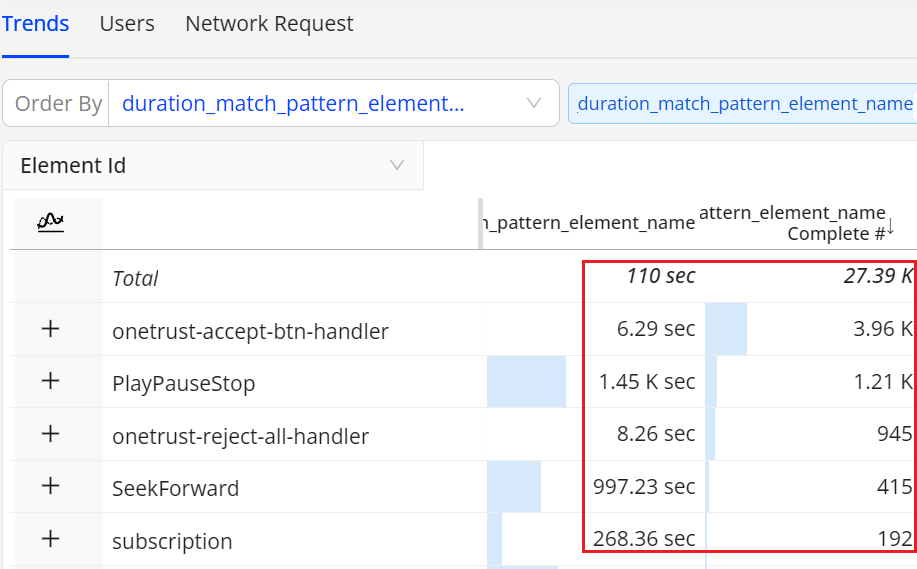Select the Trends tab
The height and width of the screenshot is (569, 917).
click(36, 24)
